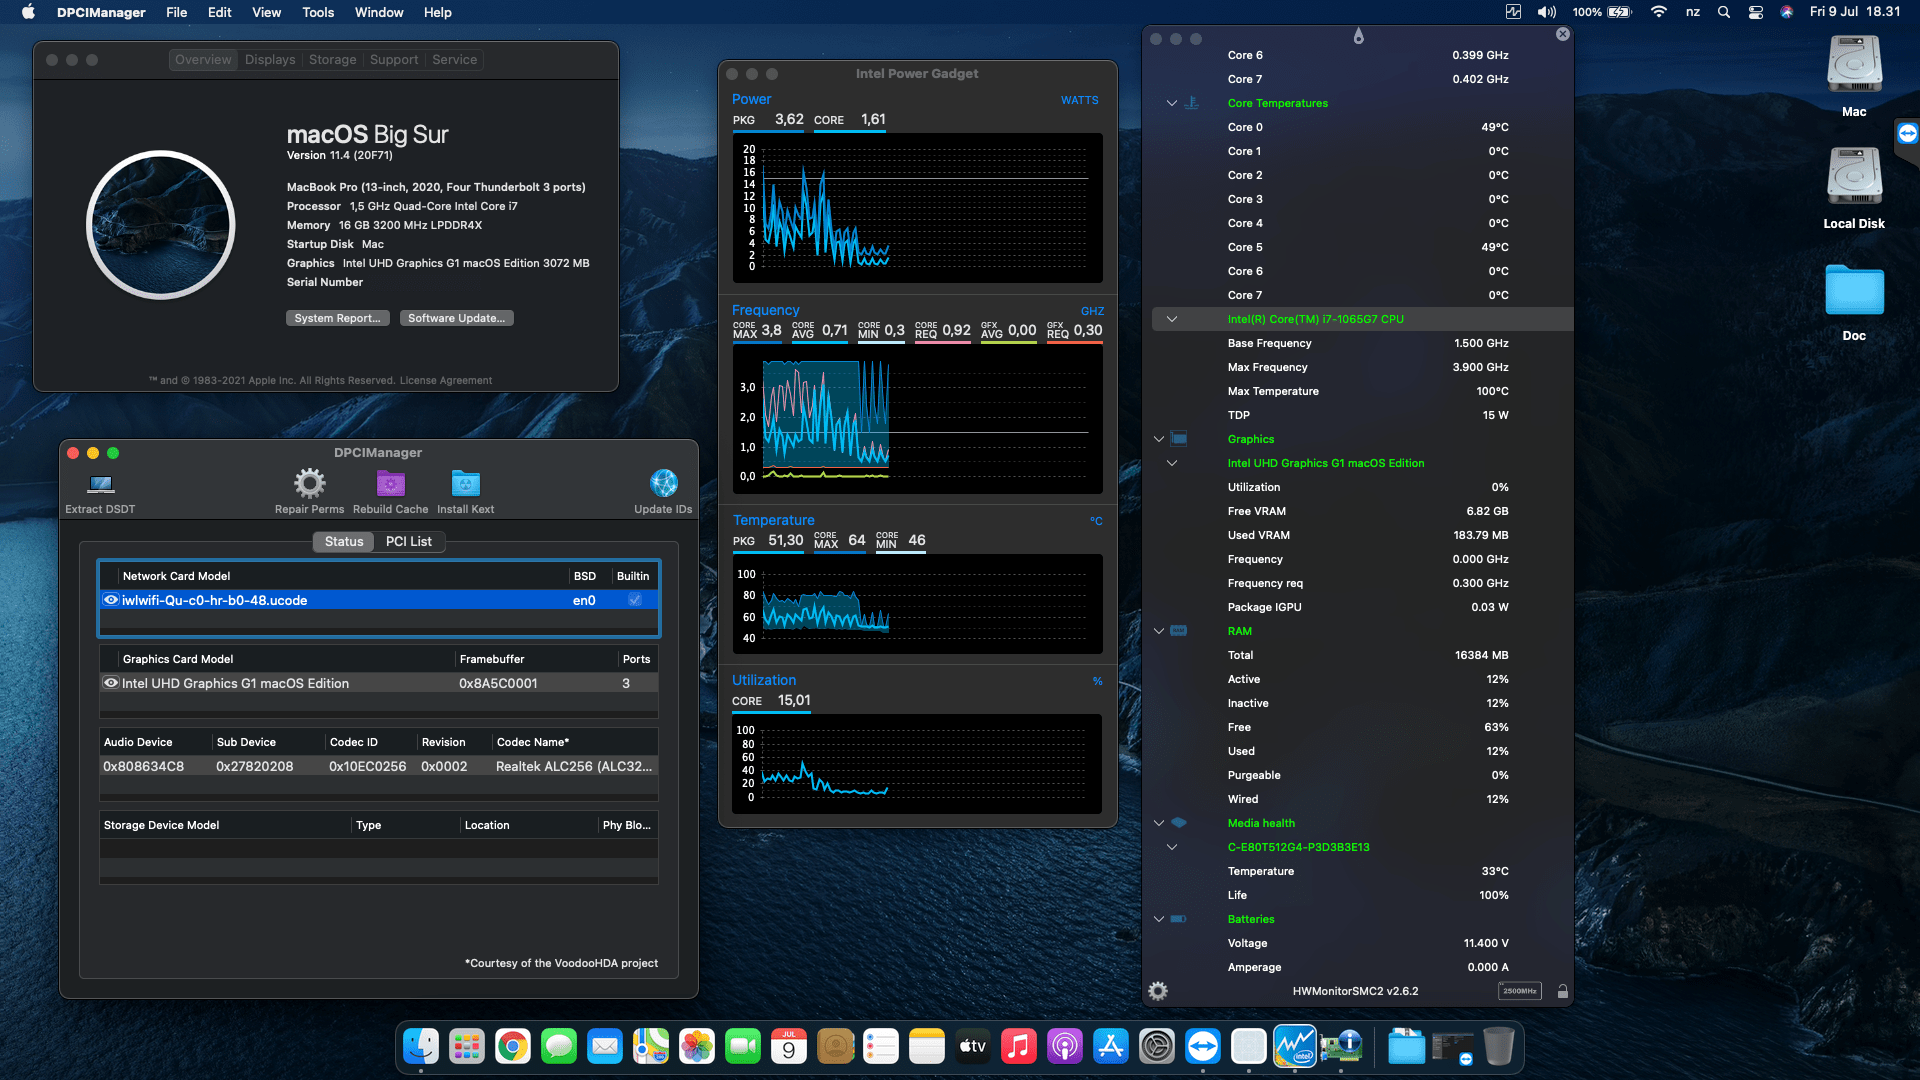Screen dimensions: 1920x1080
Task: Open Messages from the Dock
Action: pyautogui.click(x=559, y=1047)
